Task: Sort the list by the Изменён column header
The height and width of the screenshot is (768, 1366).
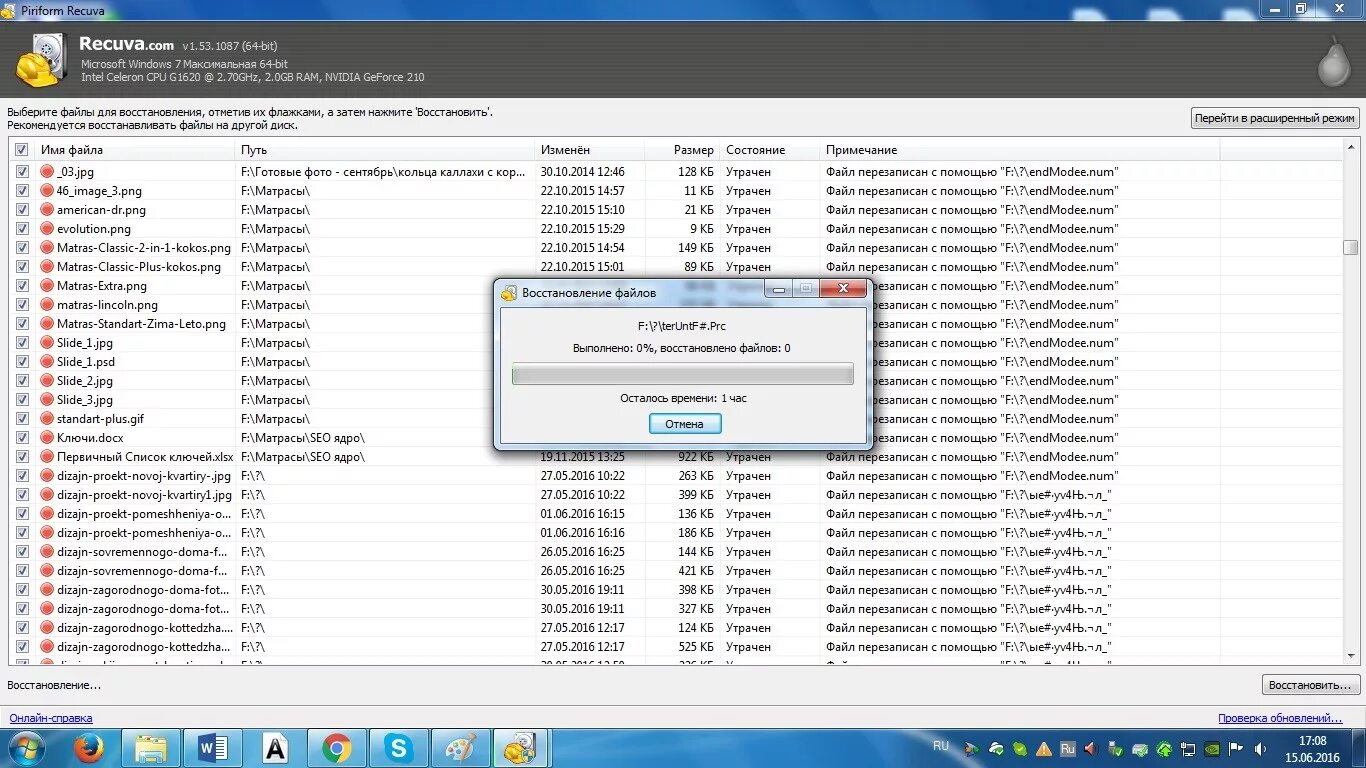Action: pyautogui.click(x=590, y=150)
